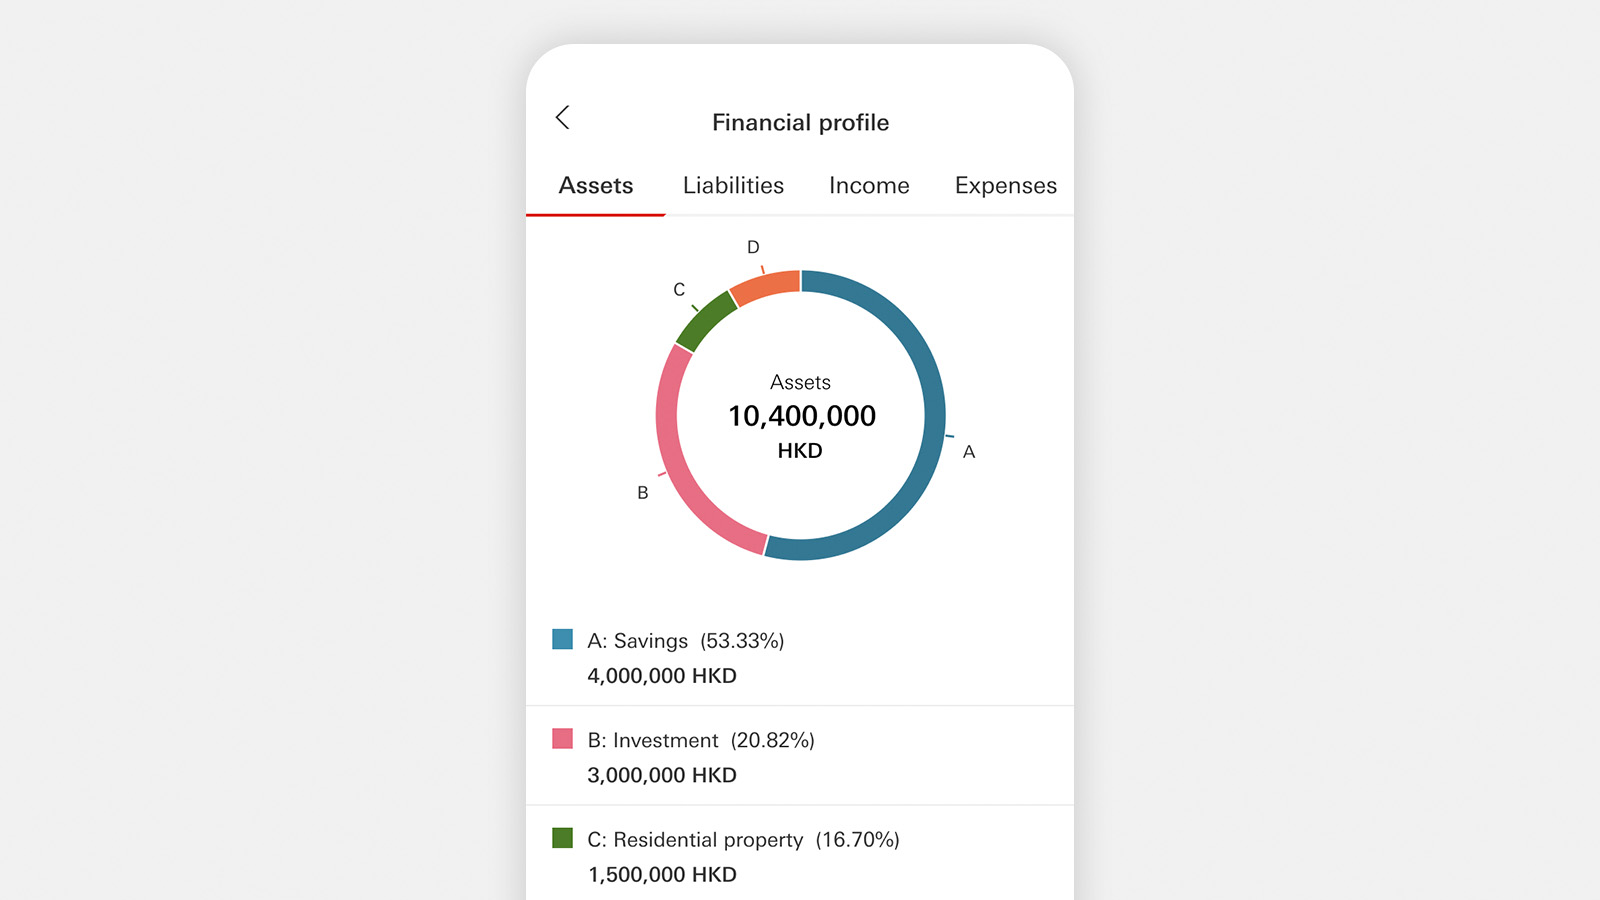Select the green Residential property chart segment
Image resolution: width=1600 pixels, height=900 pixels.
coord(705,322)
